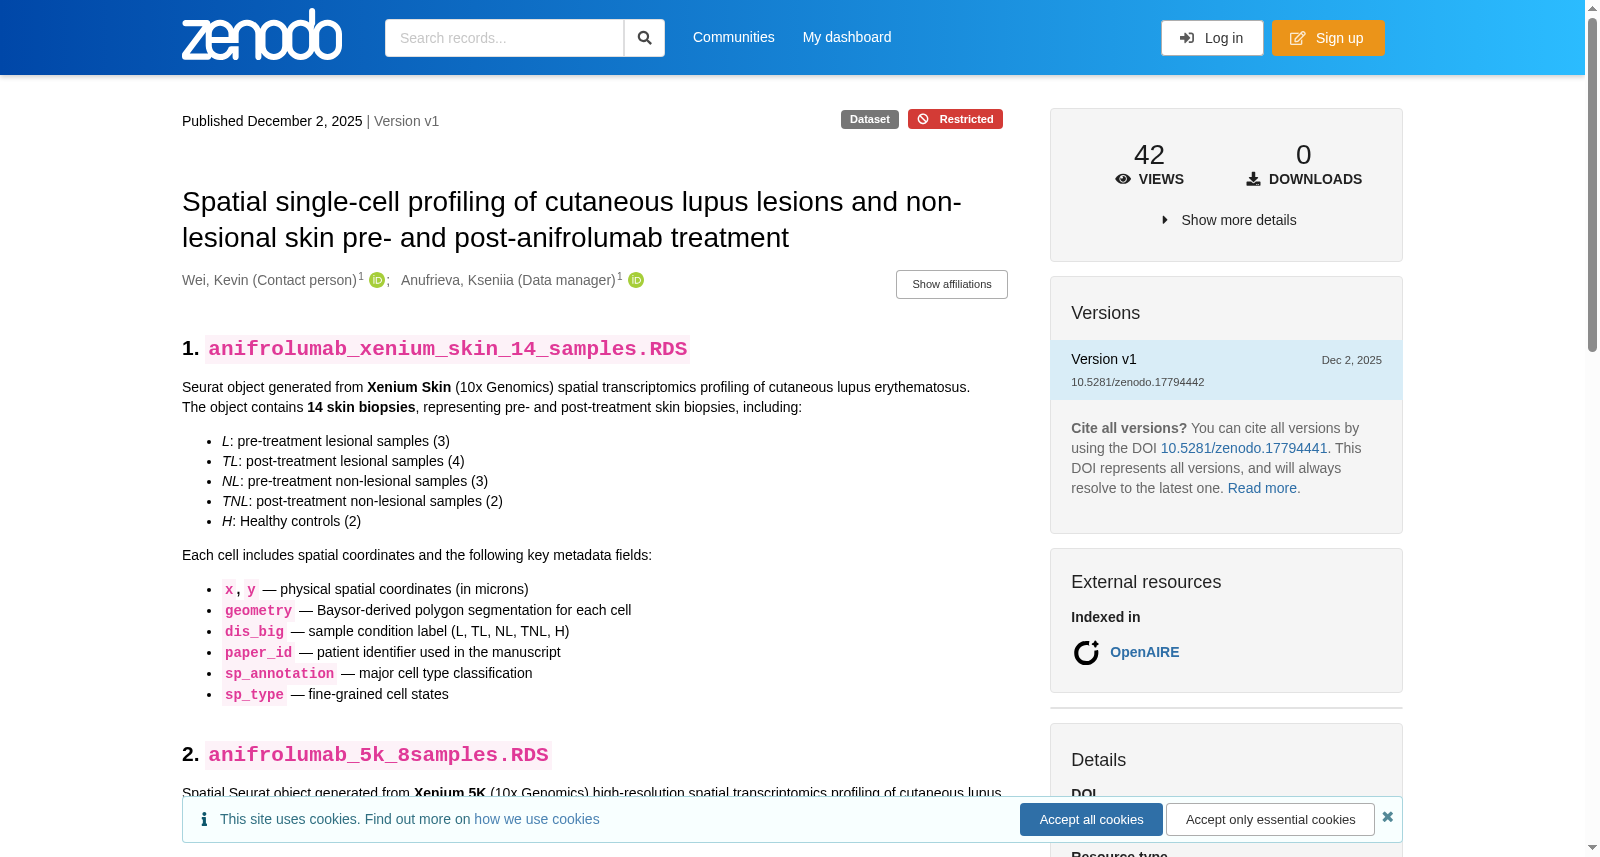Screen dimensions: 1600x857
Task: Click the eye views icon
Action: [1123, 179]
